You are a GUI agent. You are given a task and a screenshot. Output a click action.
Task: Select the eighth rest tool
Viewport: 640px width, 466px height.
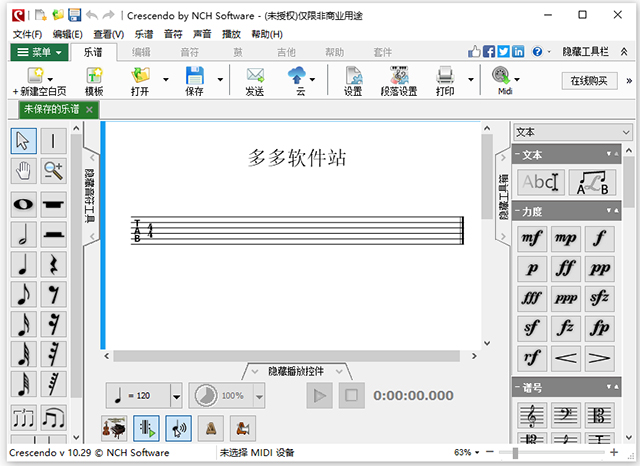click(x=53, y=294)
